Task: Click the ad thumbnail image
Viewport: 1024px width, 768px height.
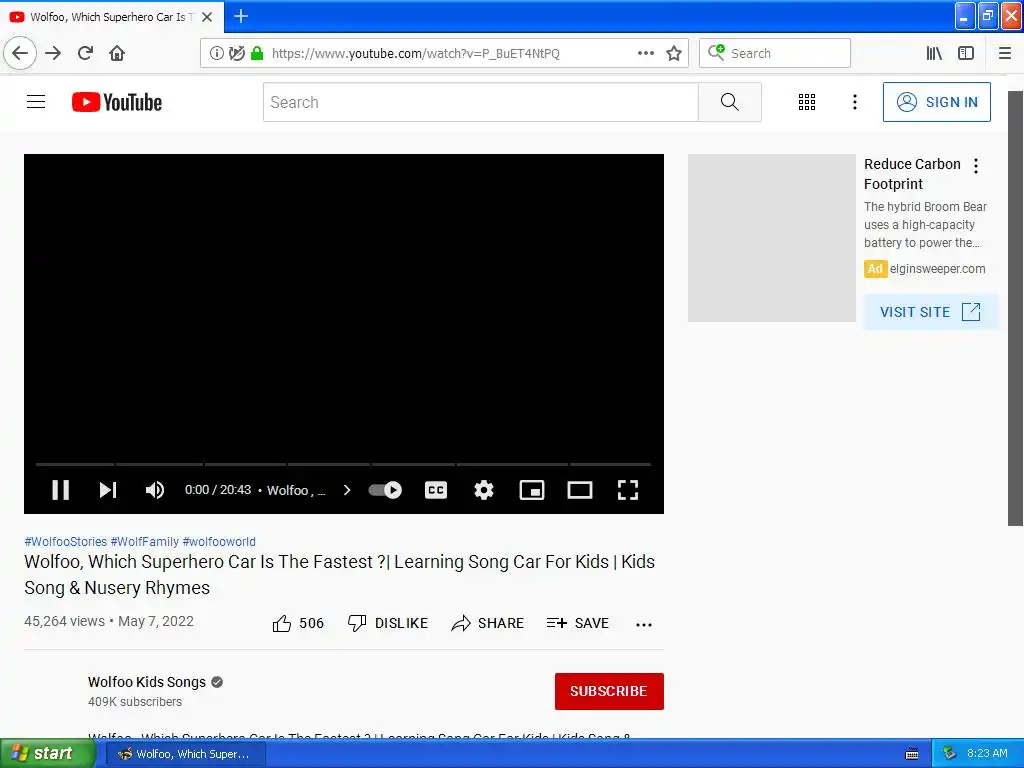Action: click(x=771, y=238)
